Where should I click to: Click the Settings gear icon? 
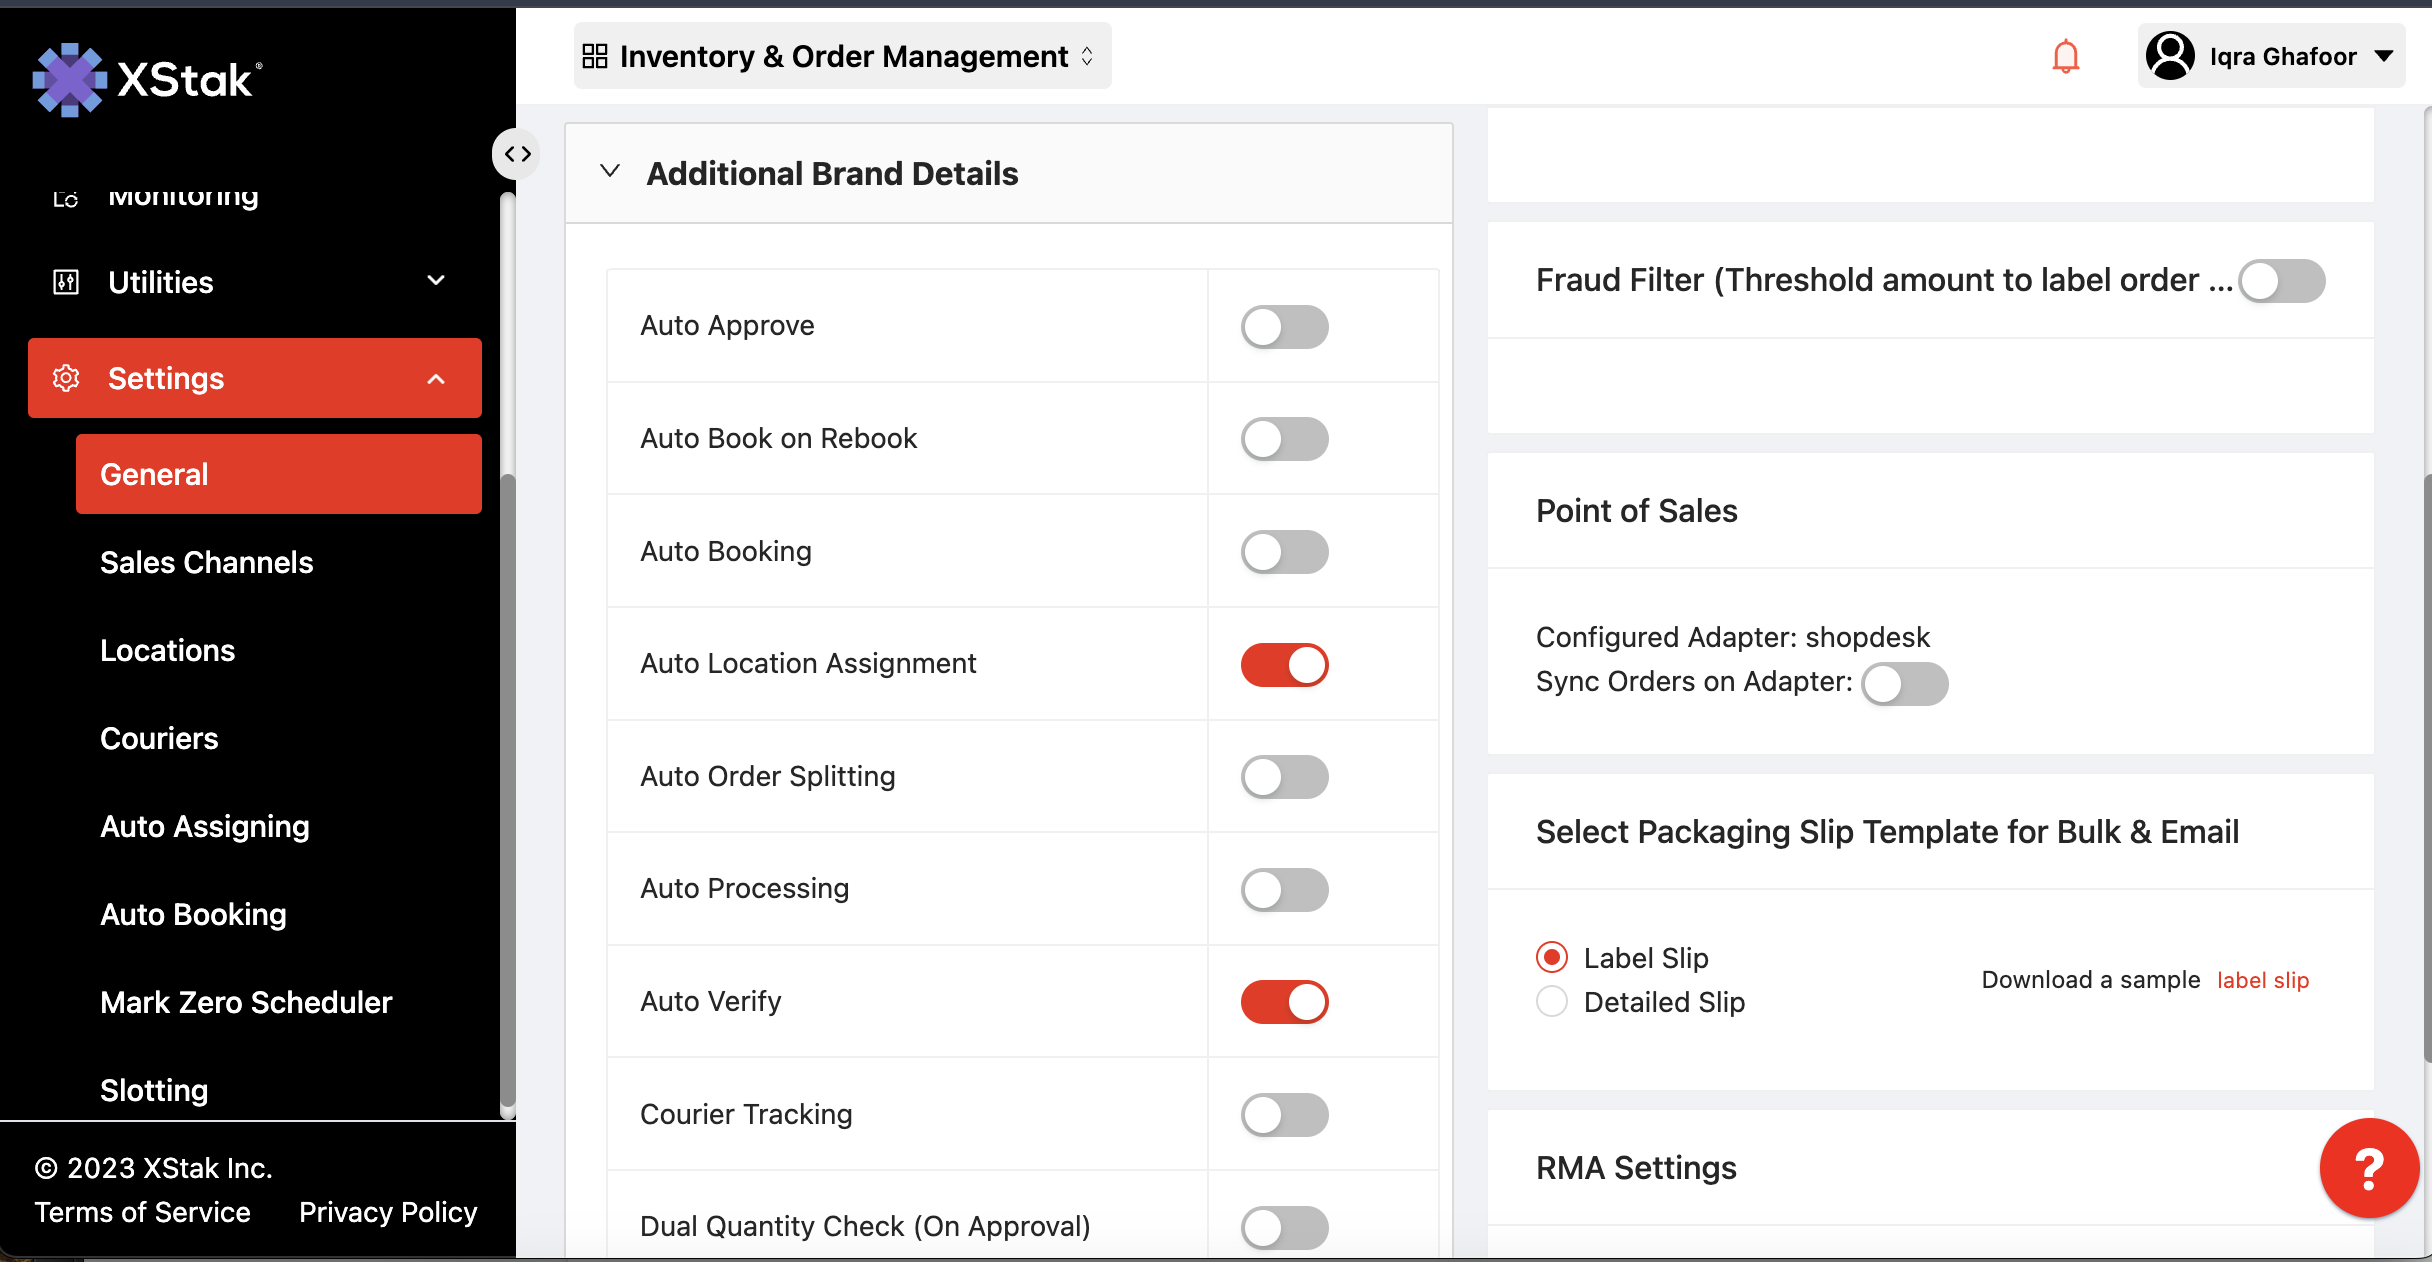(x=66, y=378)
